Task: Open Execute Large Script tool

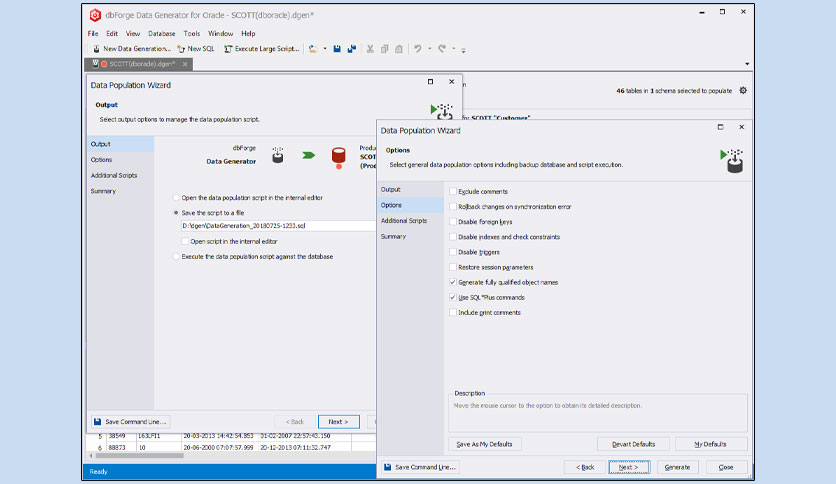Action: [x=261, y=49]
